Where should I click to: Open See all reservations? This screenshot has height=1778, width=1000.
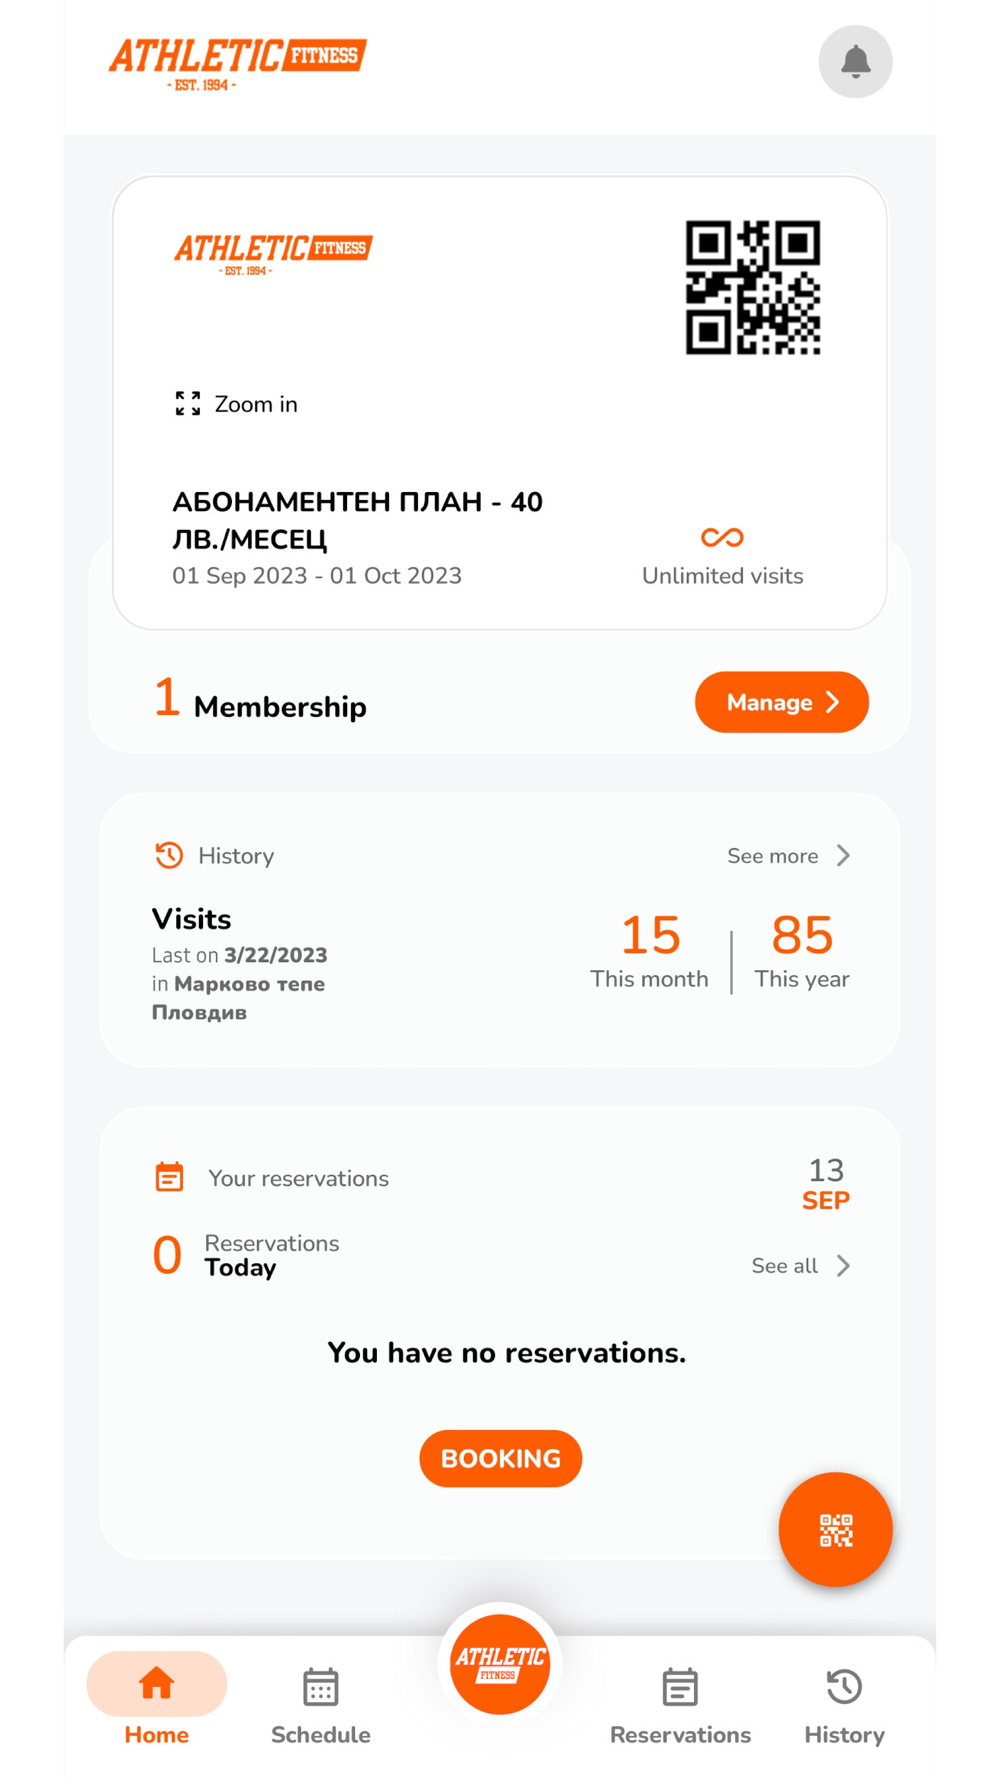(x=801, y=1266)
